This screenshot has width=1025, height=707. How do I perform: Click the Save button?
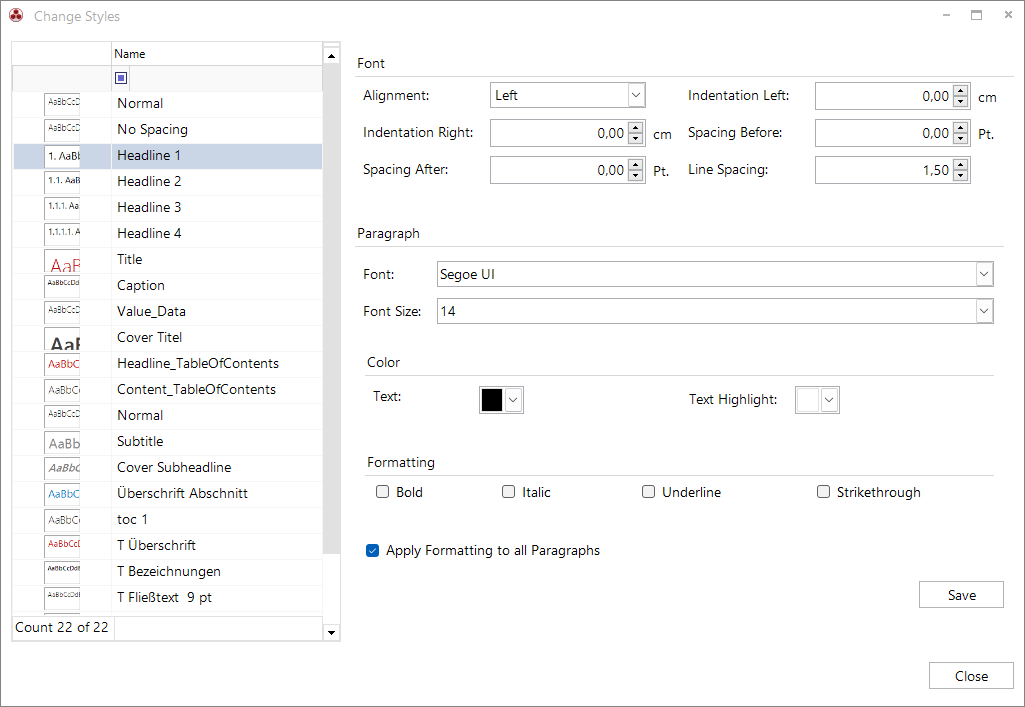tap(961, 595)
